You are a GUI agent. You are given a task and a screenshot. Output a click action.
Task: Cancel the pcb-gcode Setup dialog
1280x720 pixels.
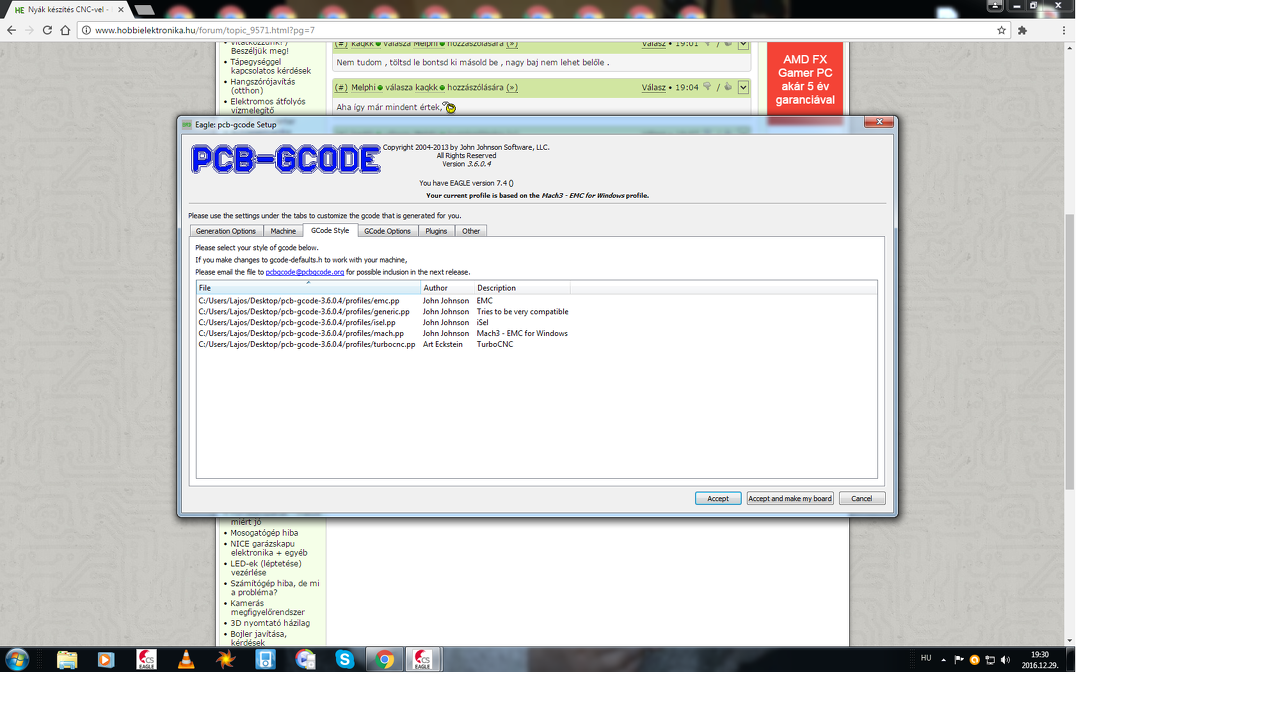pyautogui.click(x=862, y=498)
